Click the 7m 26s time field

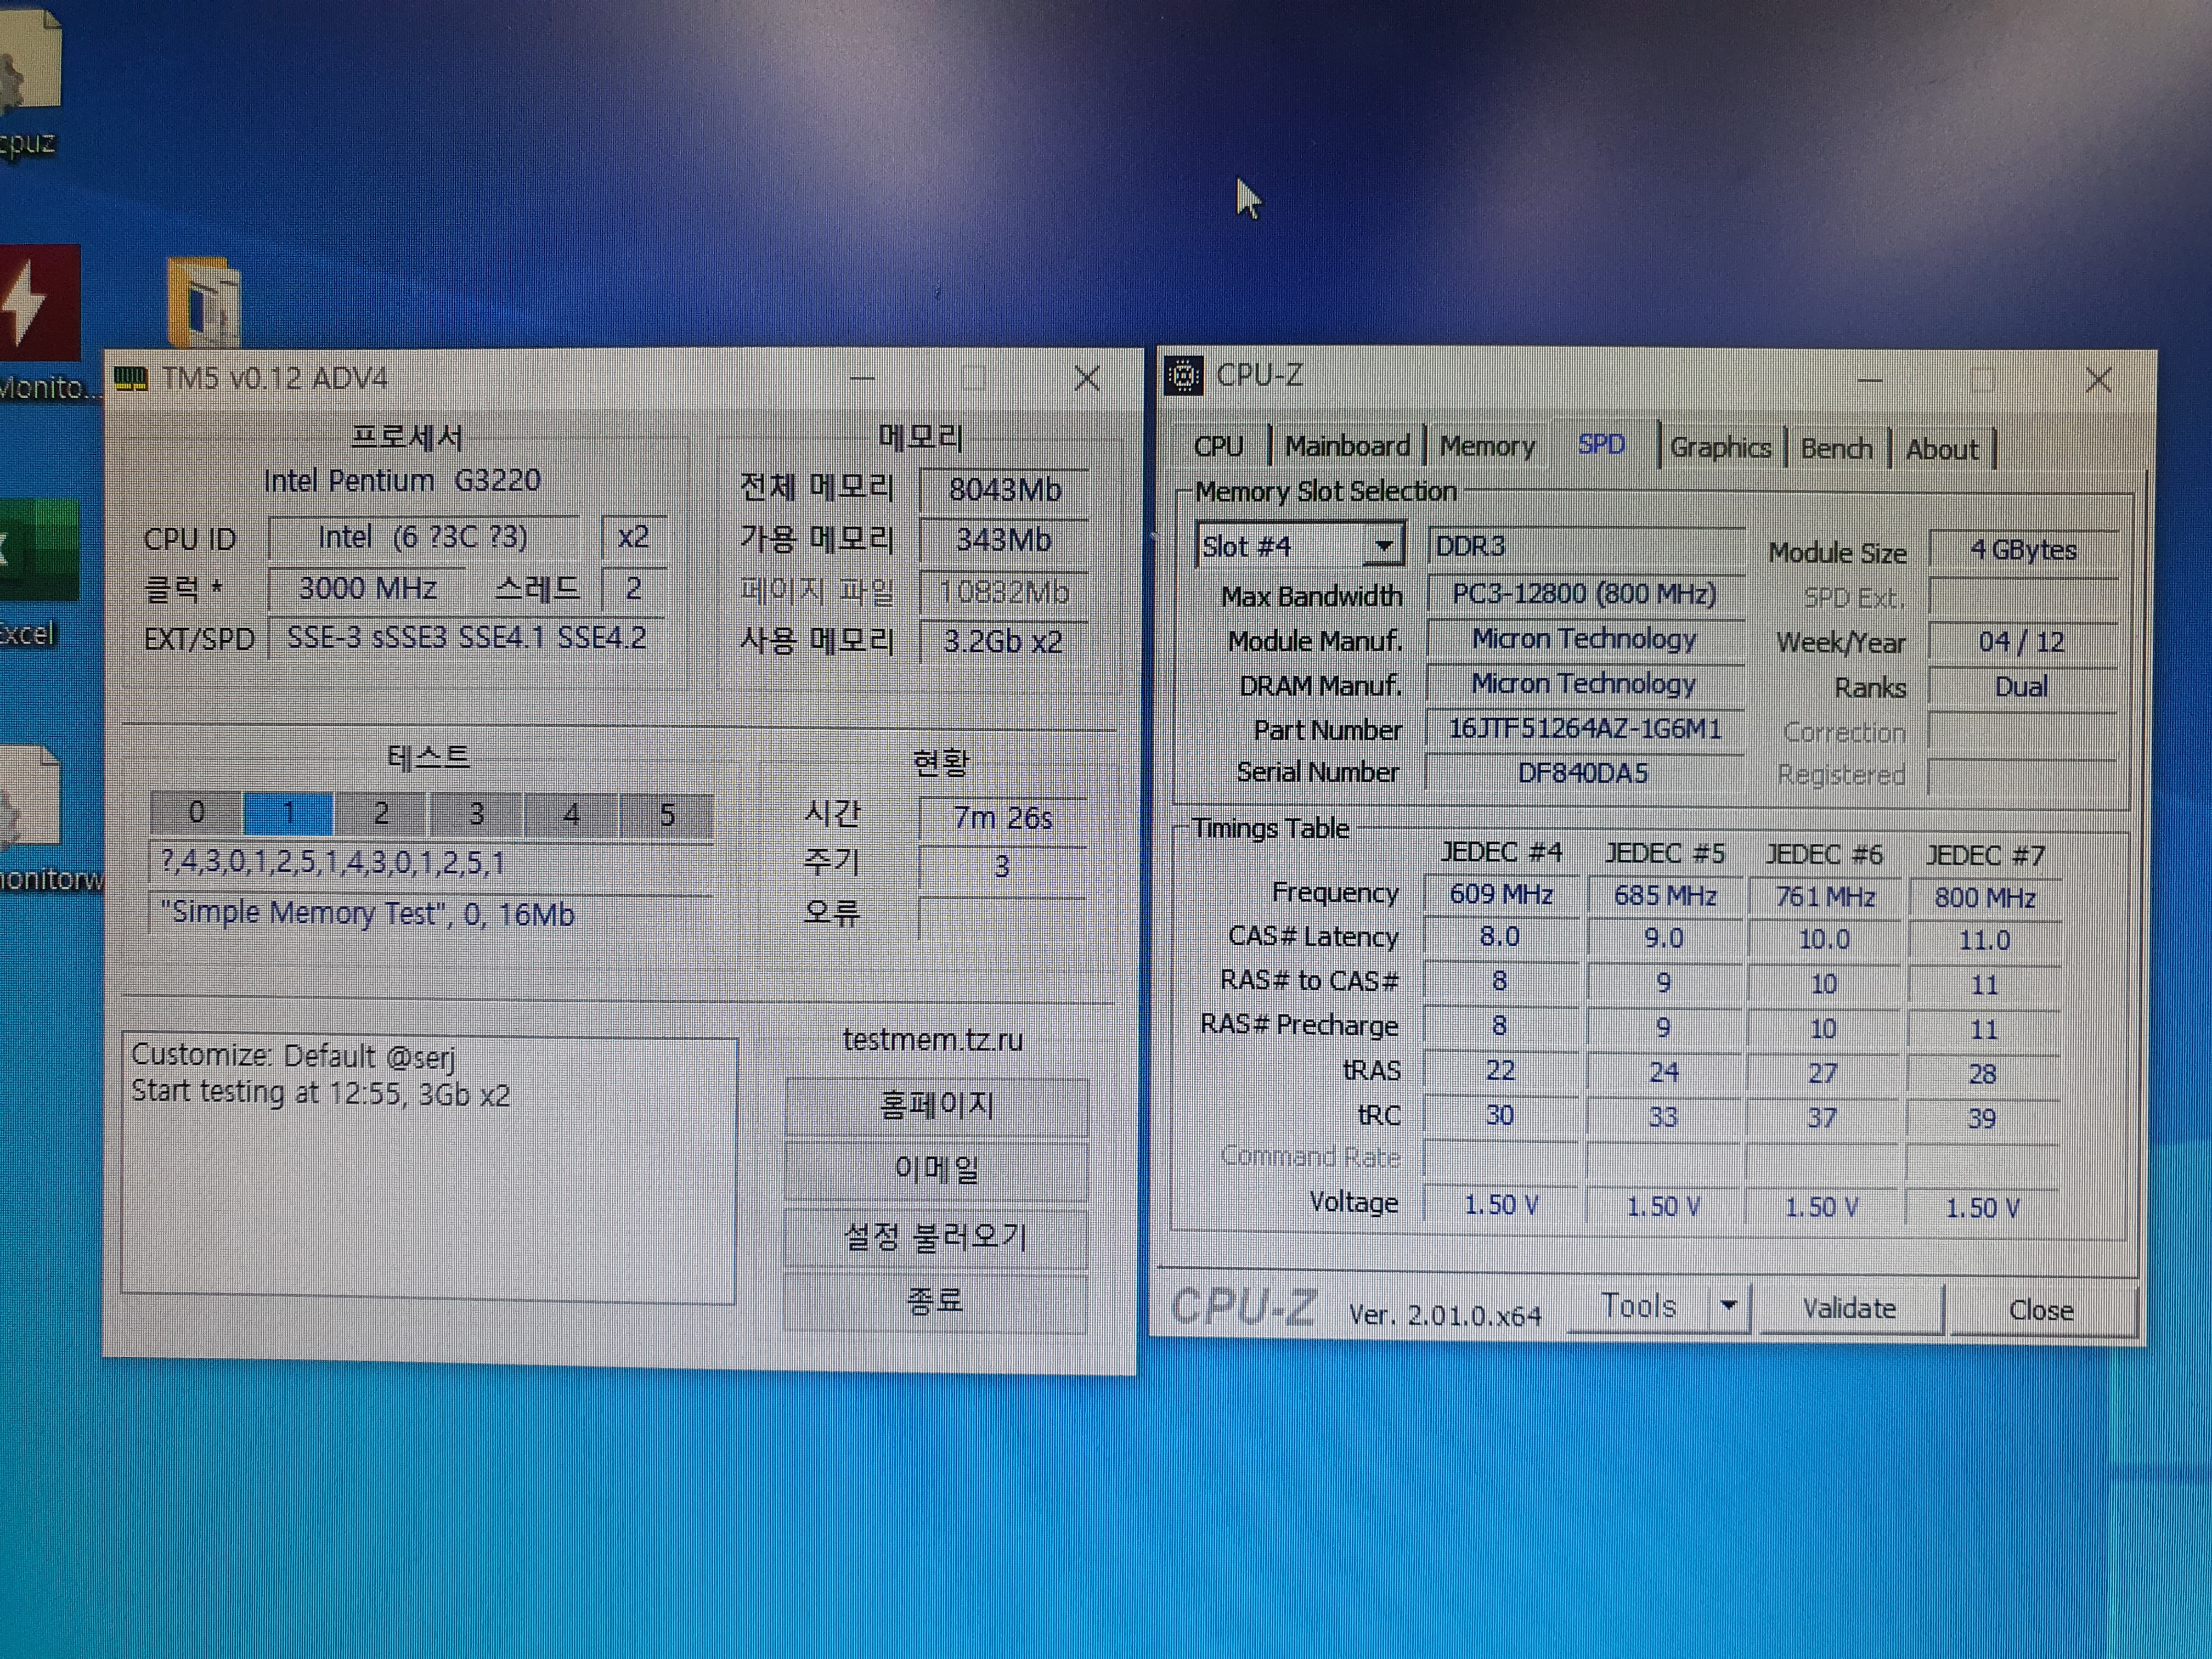tap(1003, 818)
